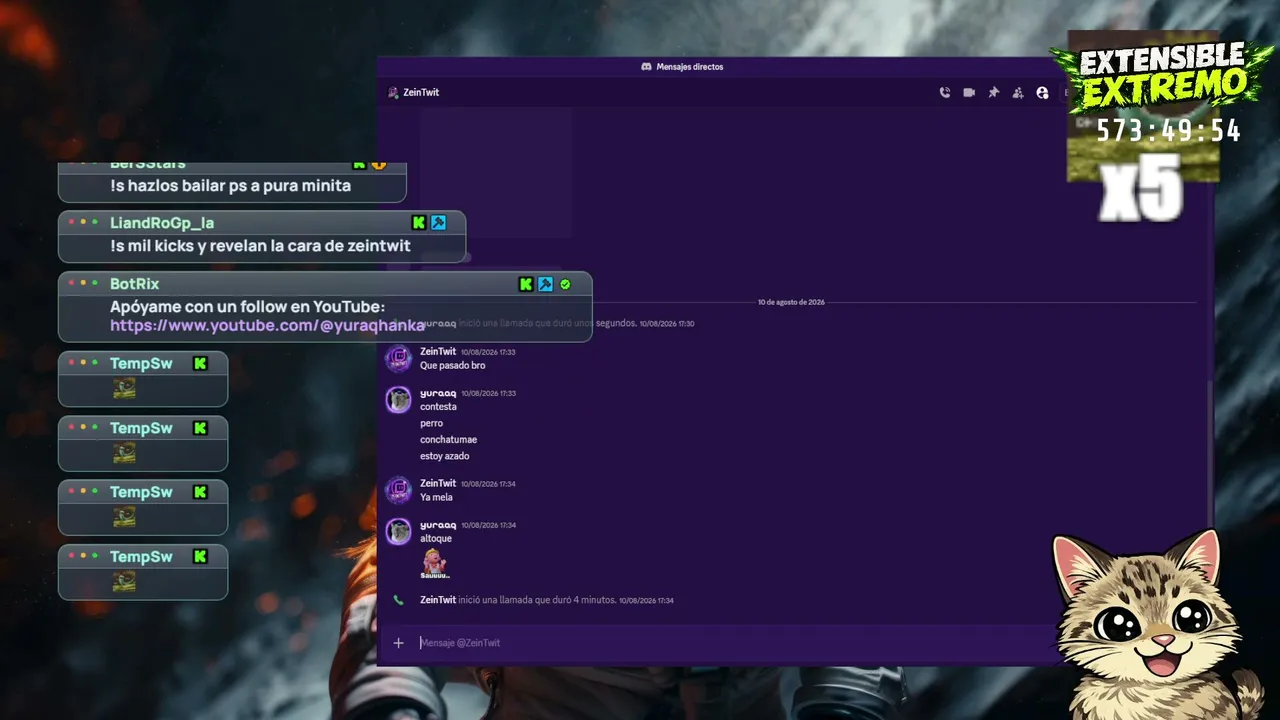Click the ZeinTwit avatar in the chat header
This screenshot has height=720, width=1280.
pyautogui.click(x=393, y=92)
